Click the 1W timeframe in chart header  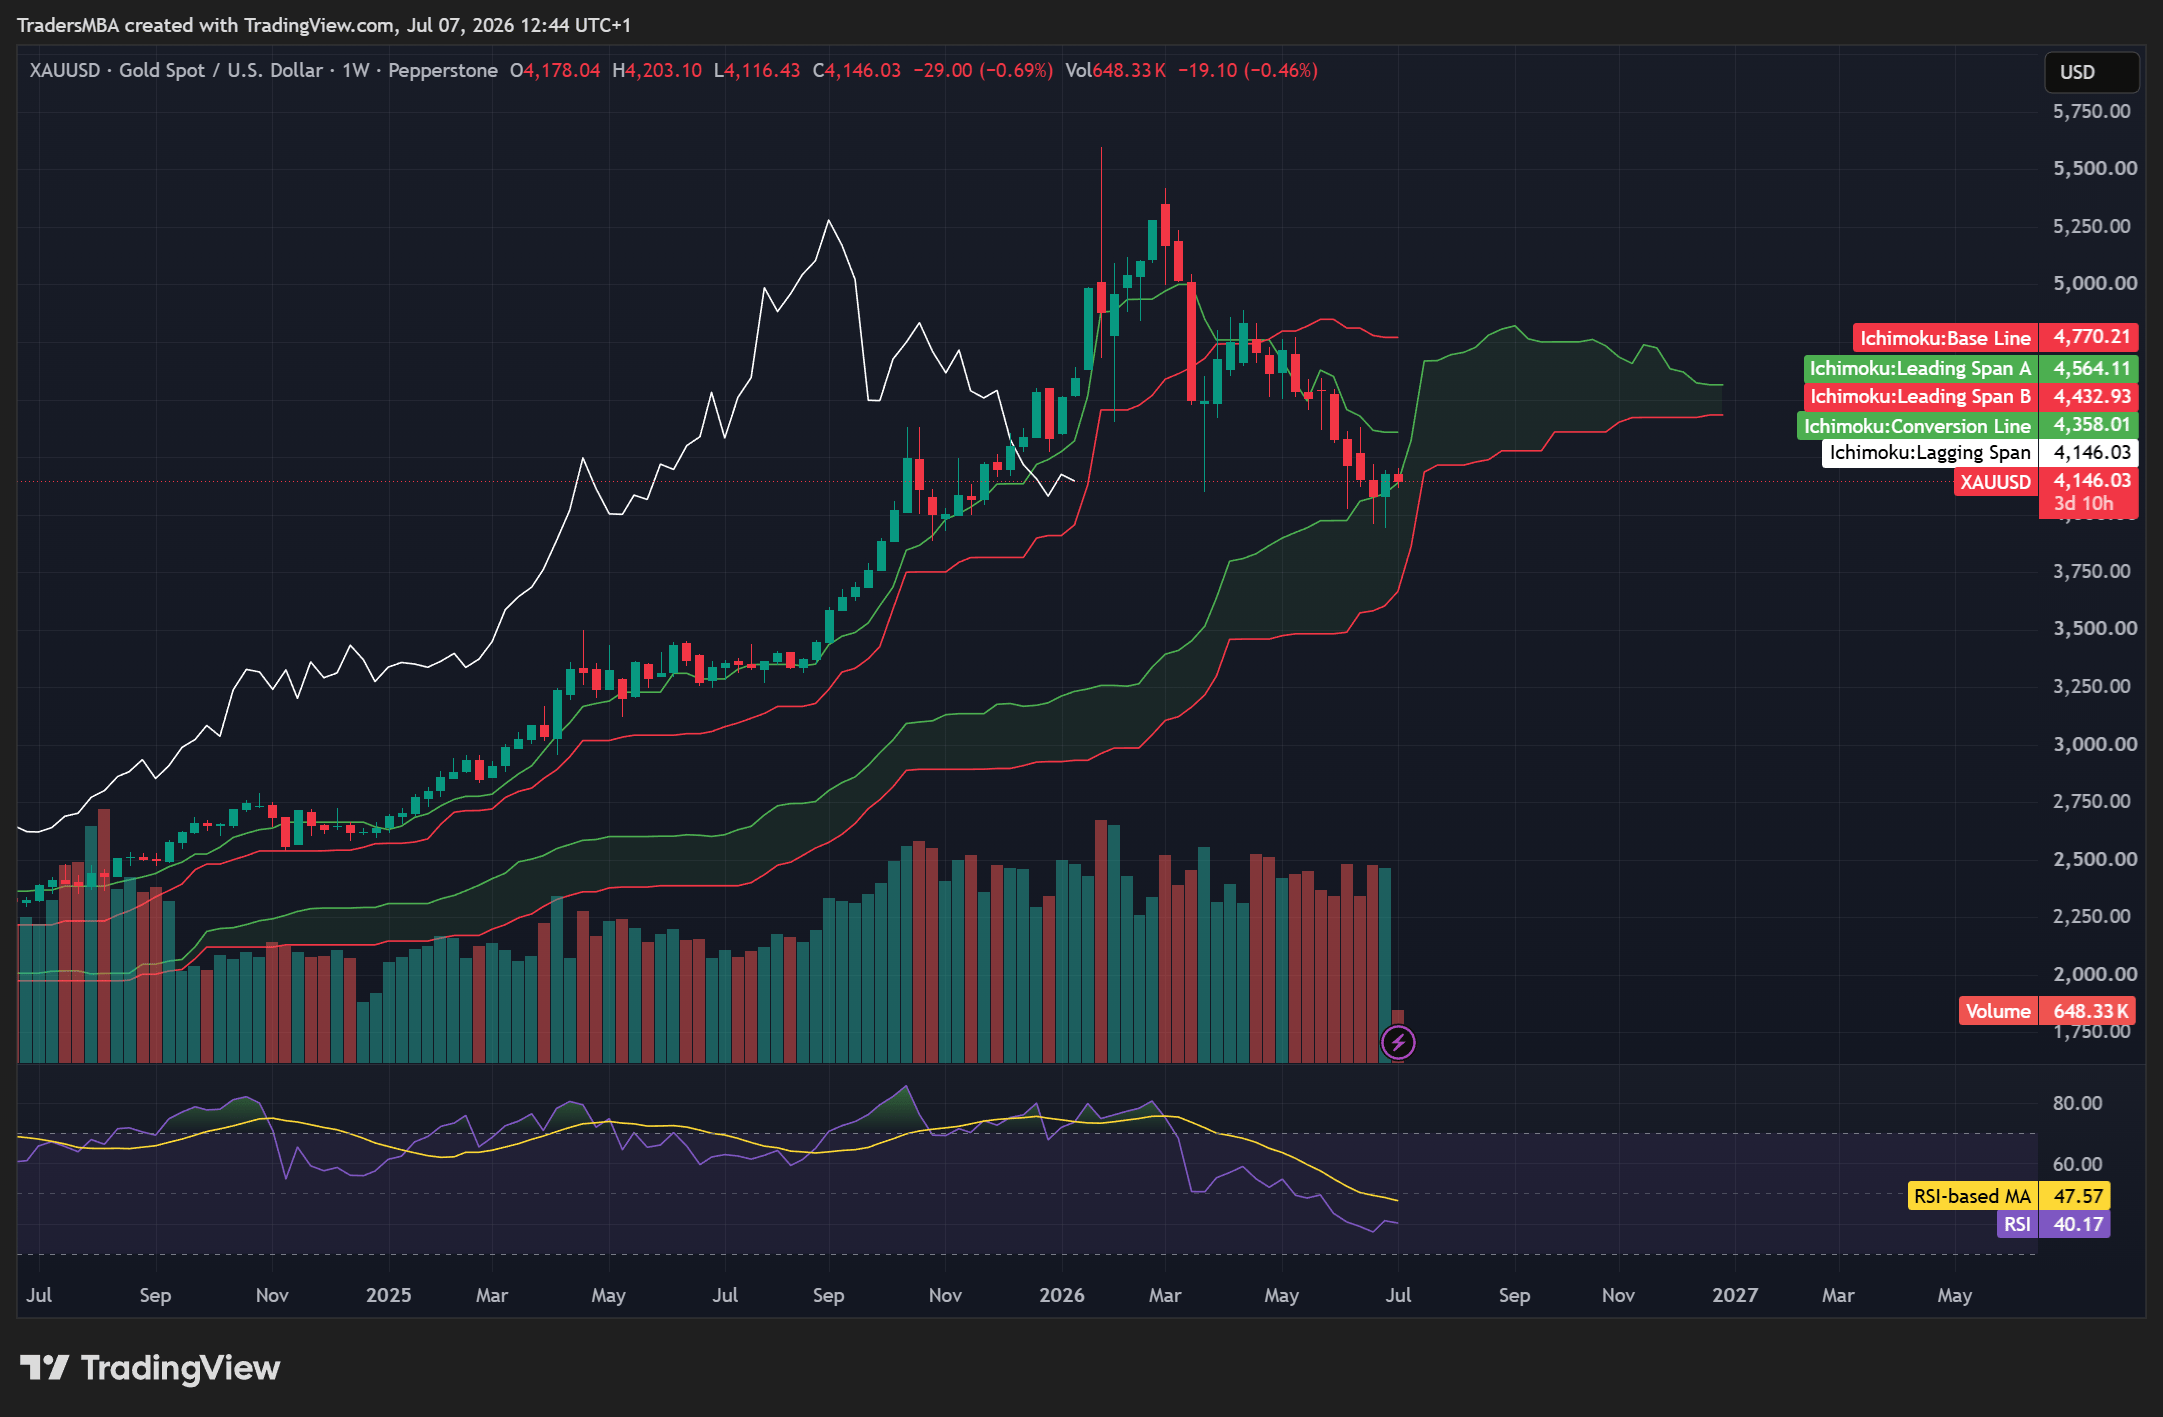[356, 70]
